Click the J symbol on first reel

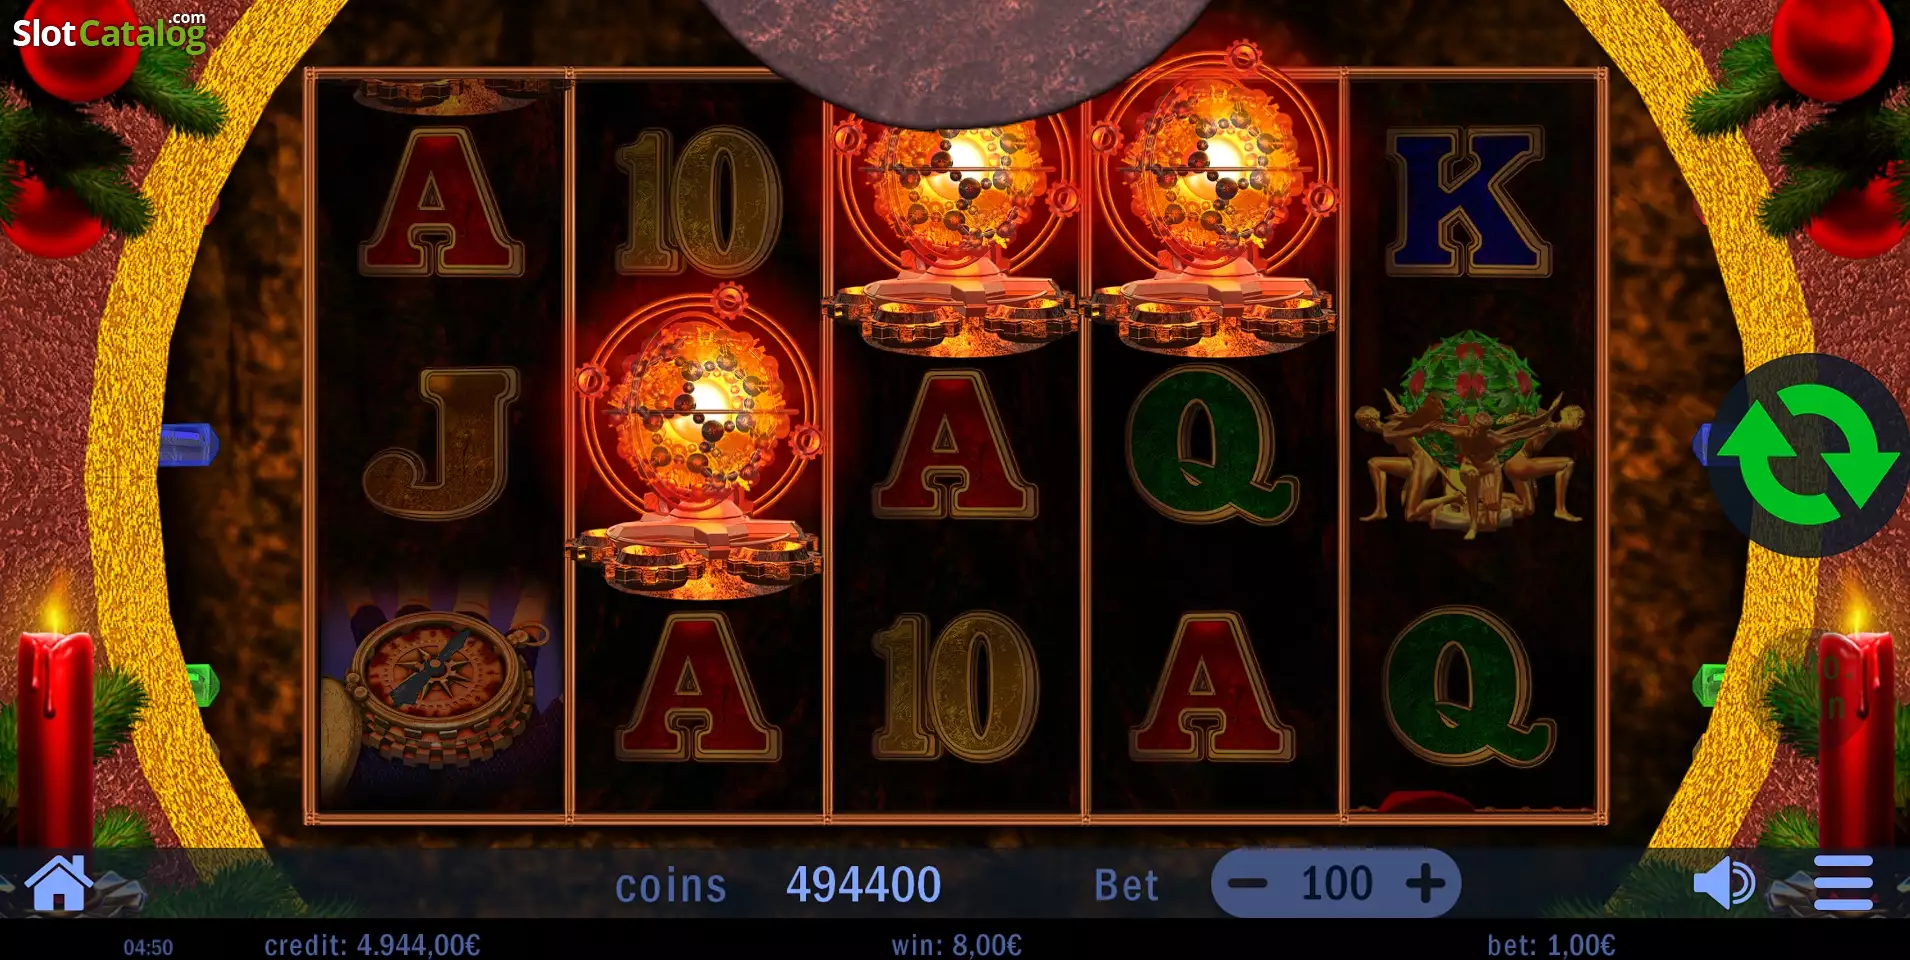pos(441,445)
